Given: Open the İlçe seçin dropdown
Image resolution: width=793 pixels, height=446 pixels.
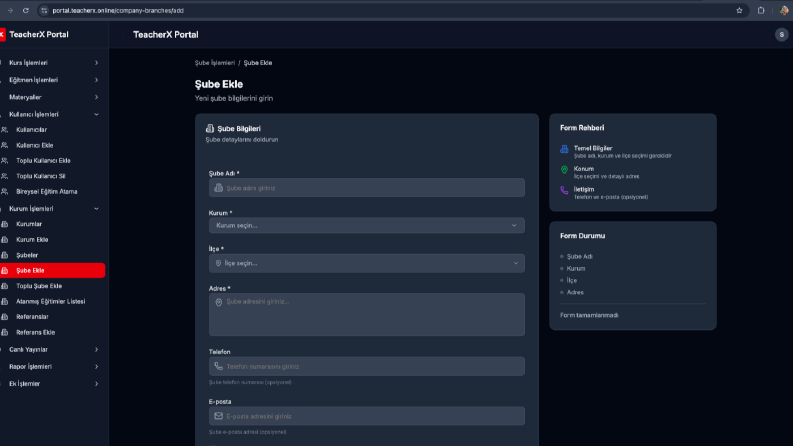Looking at the screenshot, I should (x=367, y=263).
